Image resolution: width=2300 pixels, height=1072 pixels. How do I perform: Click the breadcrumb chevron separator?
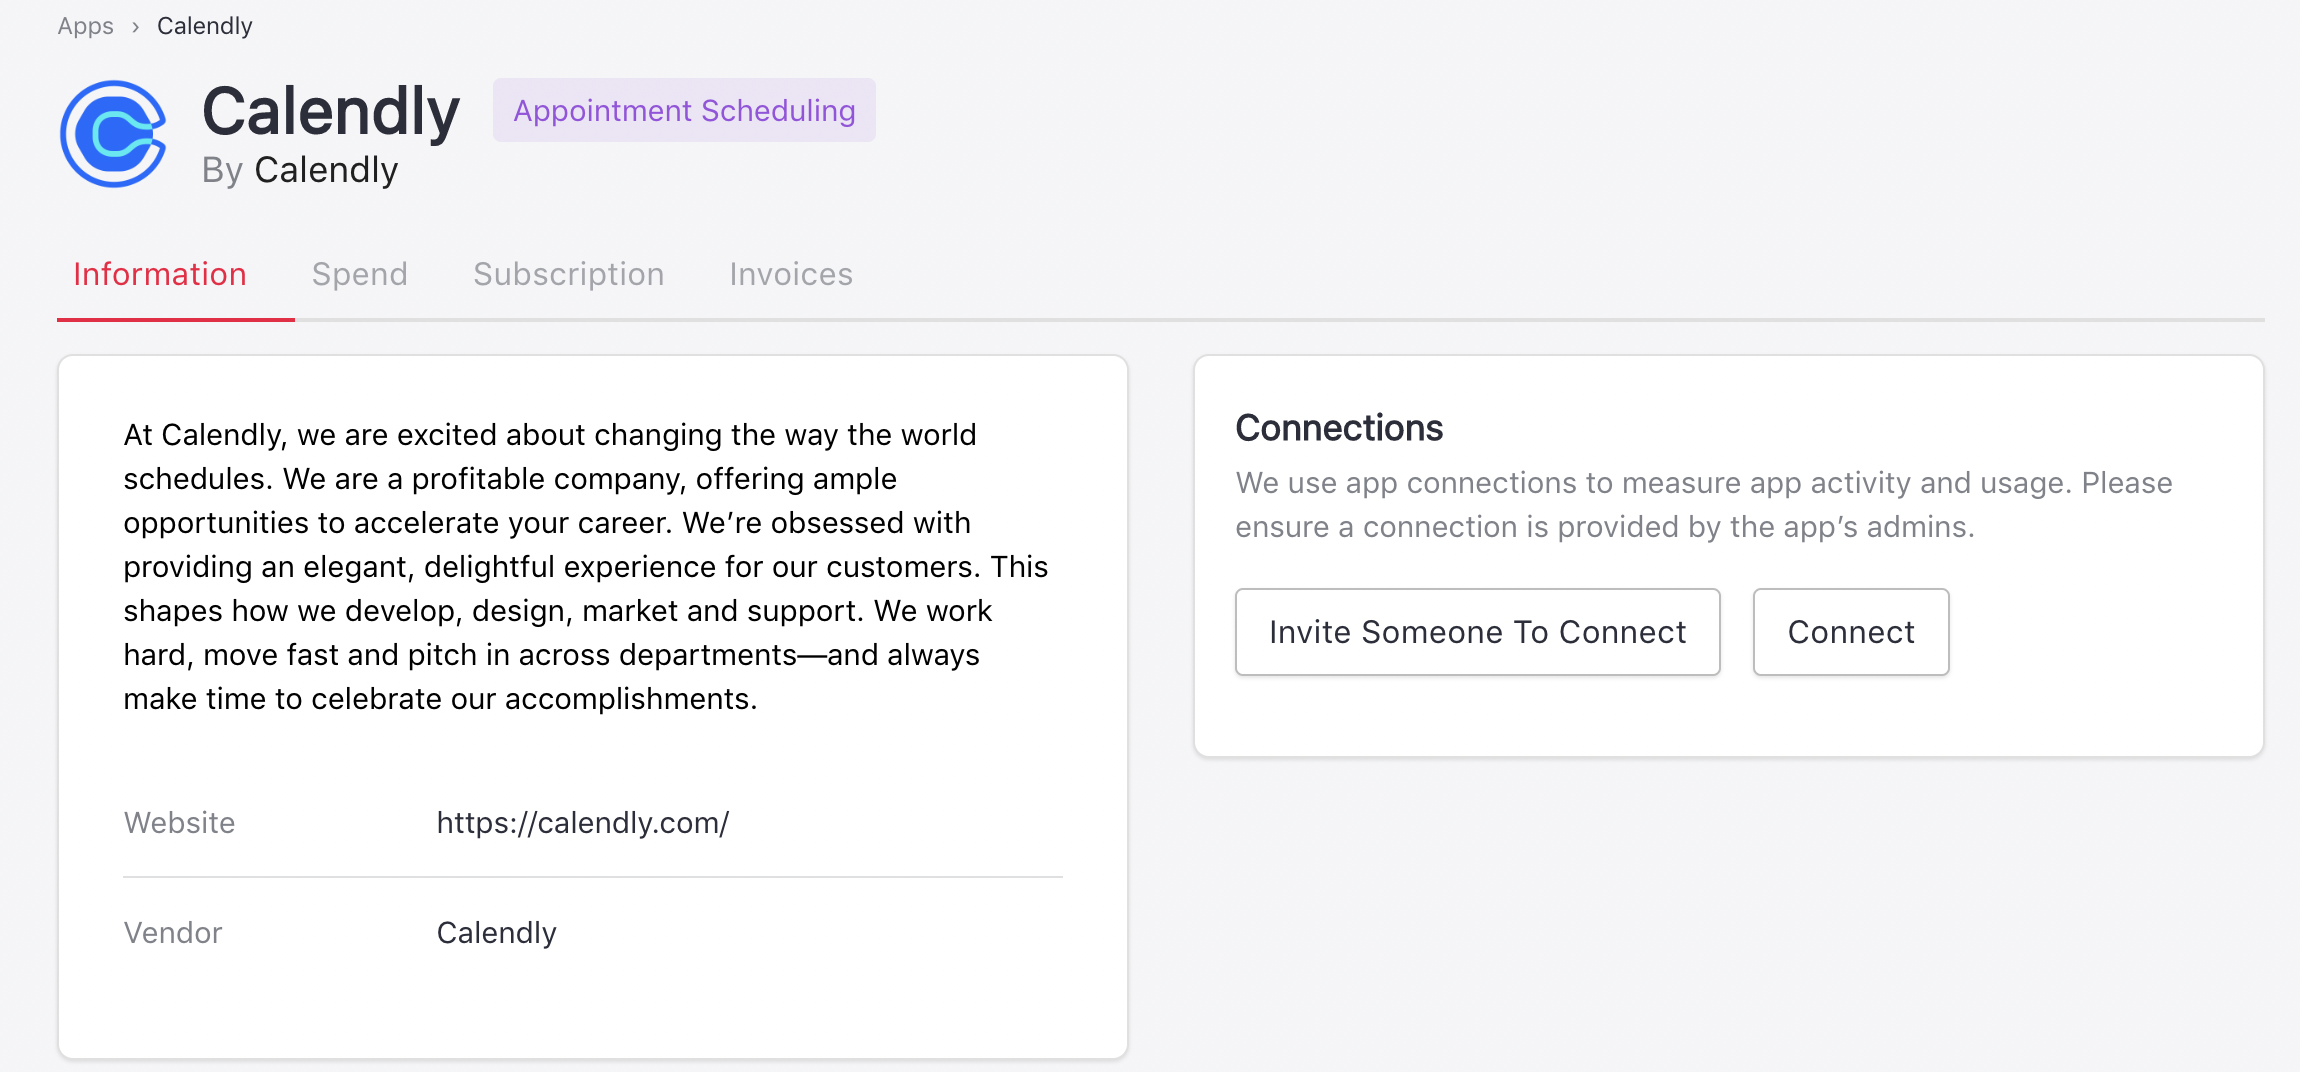[135, 27]
